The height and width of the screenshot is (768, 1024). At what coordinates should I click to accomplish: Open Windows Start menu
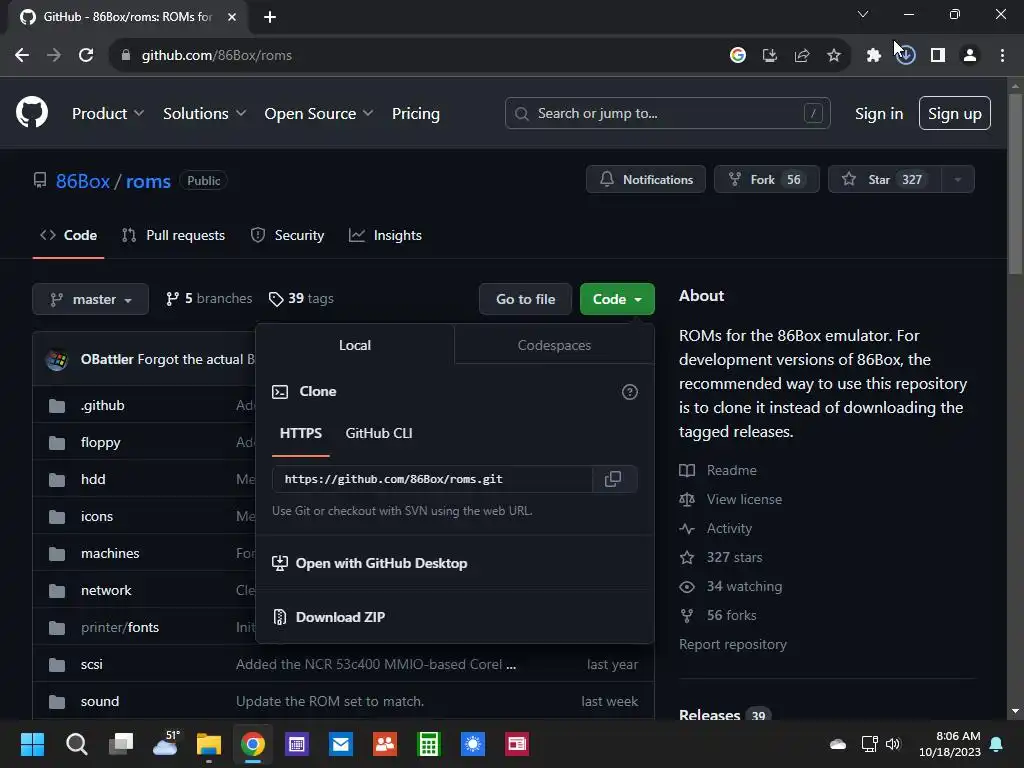[32, 744]
